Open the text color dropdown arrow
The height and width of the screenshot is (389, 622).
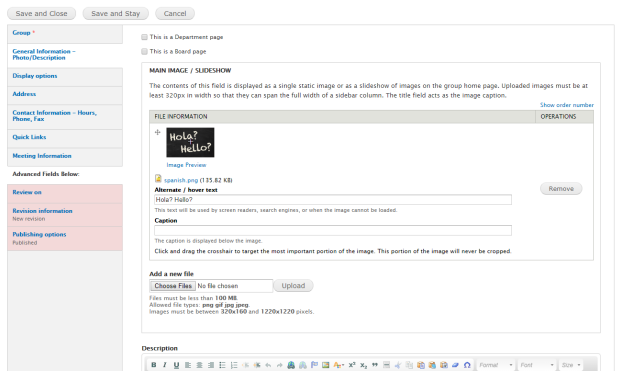343,365
